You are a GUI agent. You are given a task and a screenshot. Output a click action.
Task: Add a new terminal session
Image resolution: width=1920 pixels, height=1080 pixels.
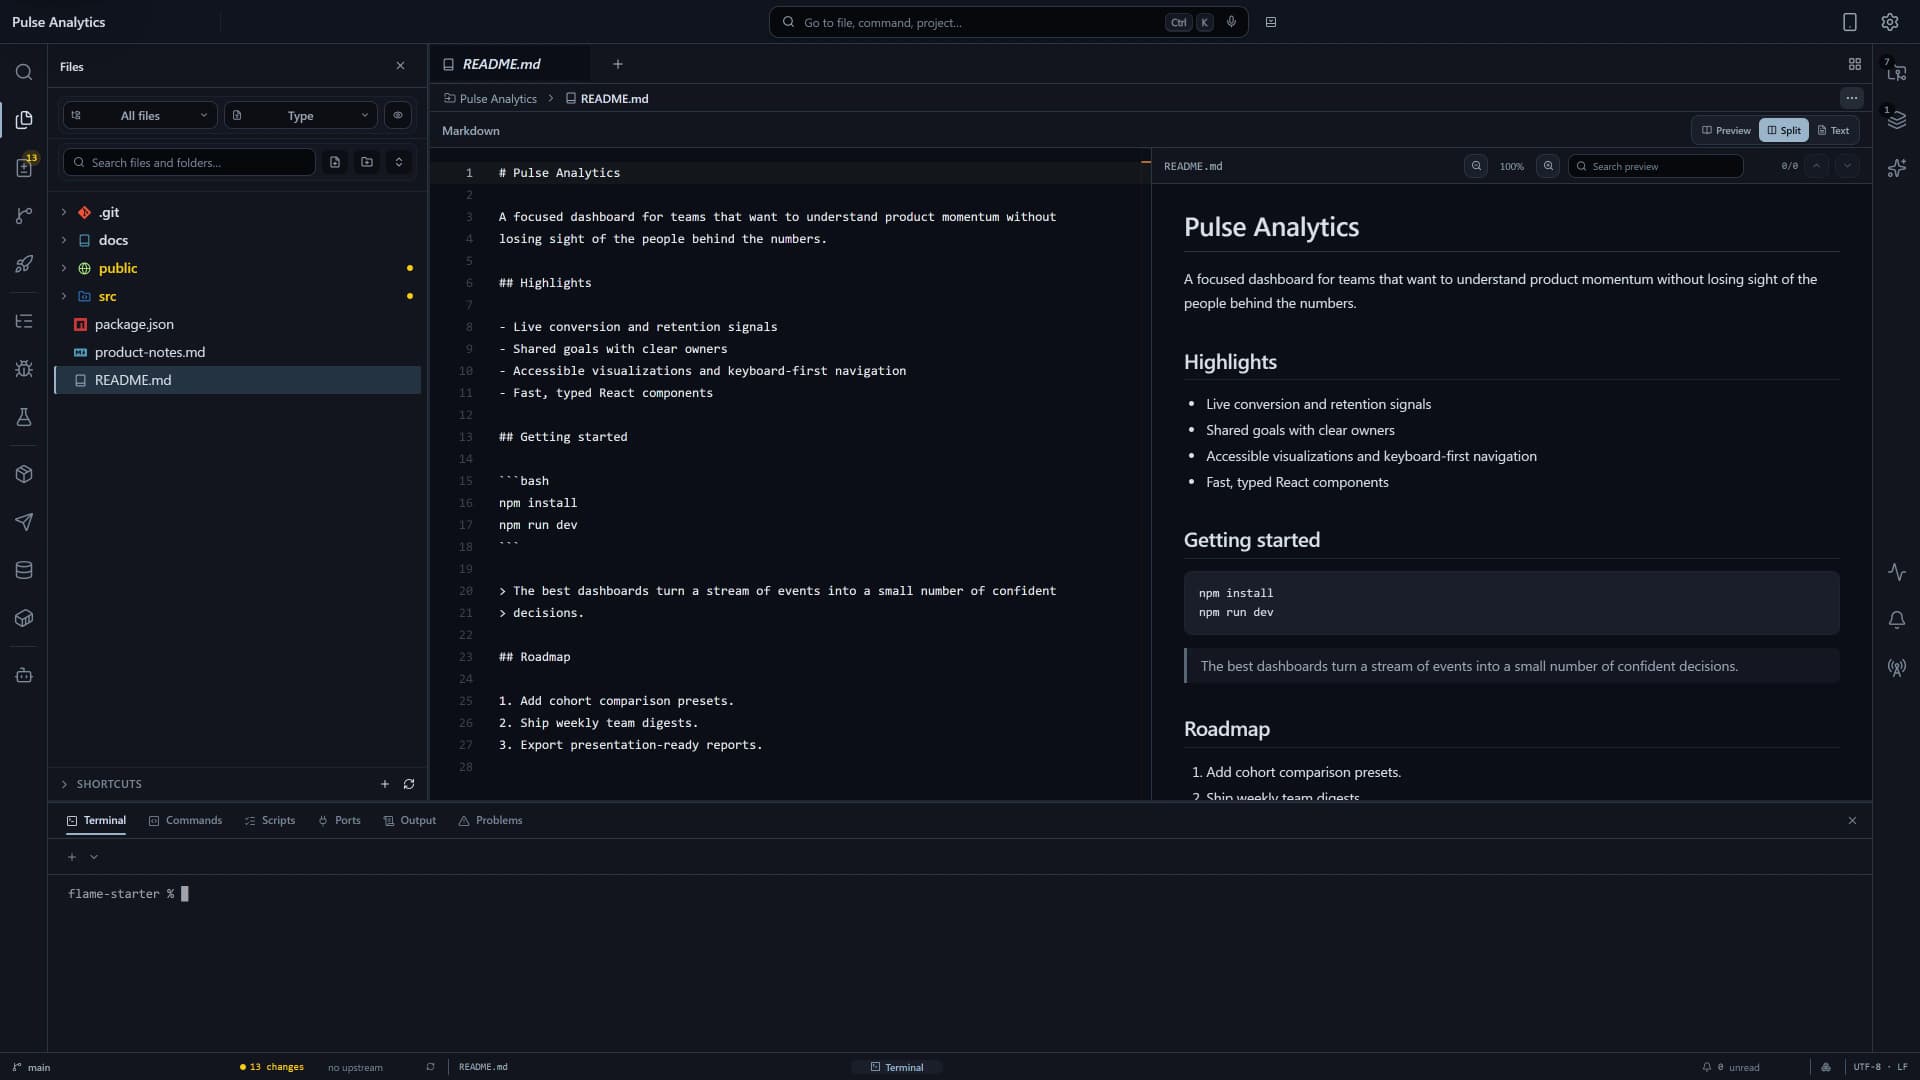72,857
